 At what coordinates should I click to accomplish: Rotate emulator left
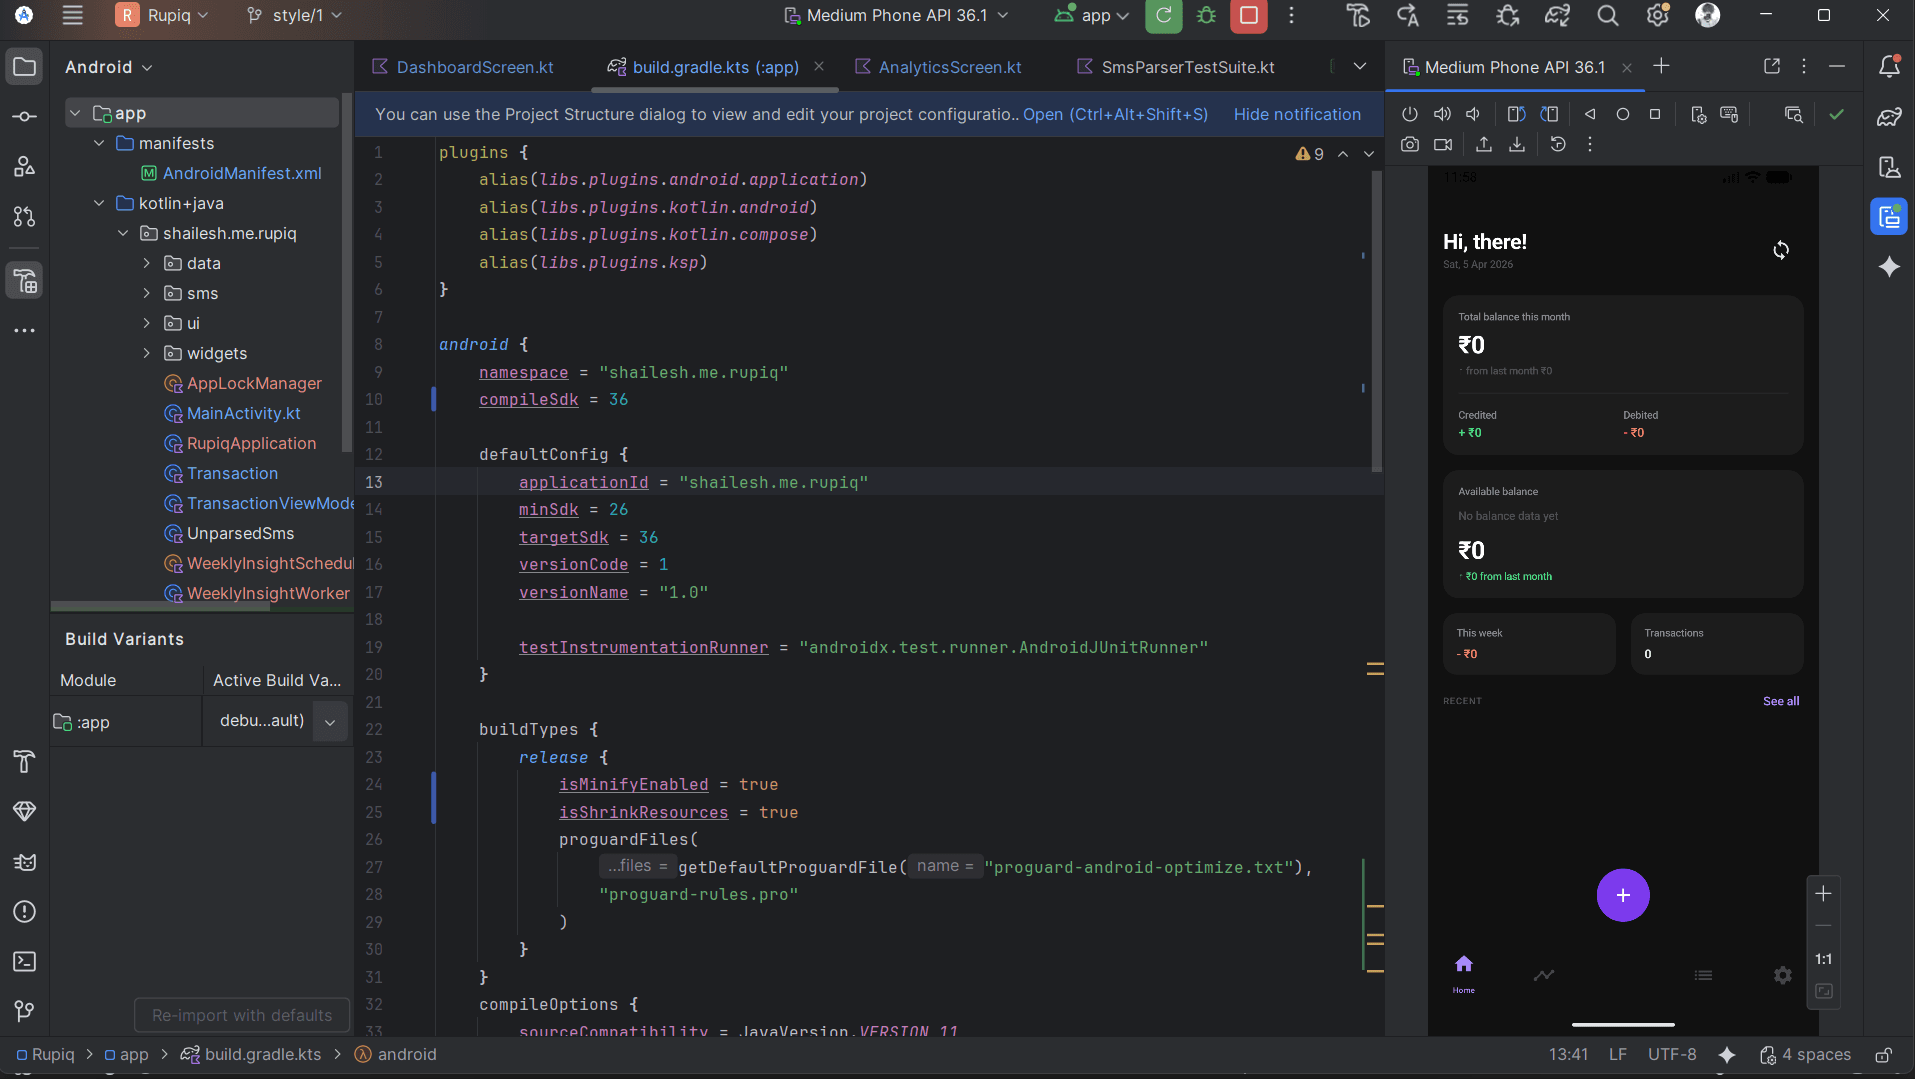tap(1516, 114)
